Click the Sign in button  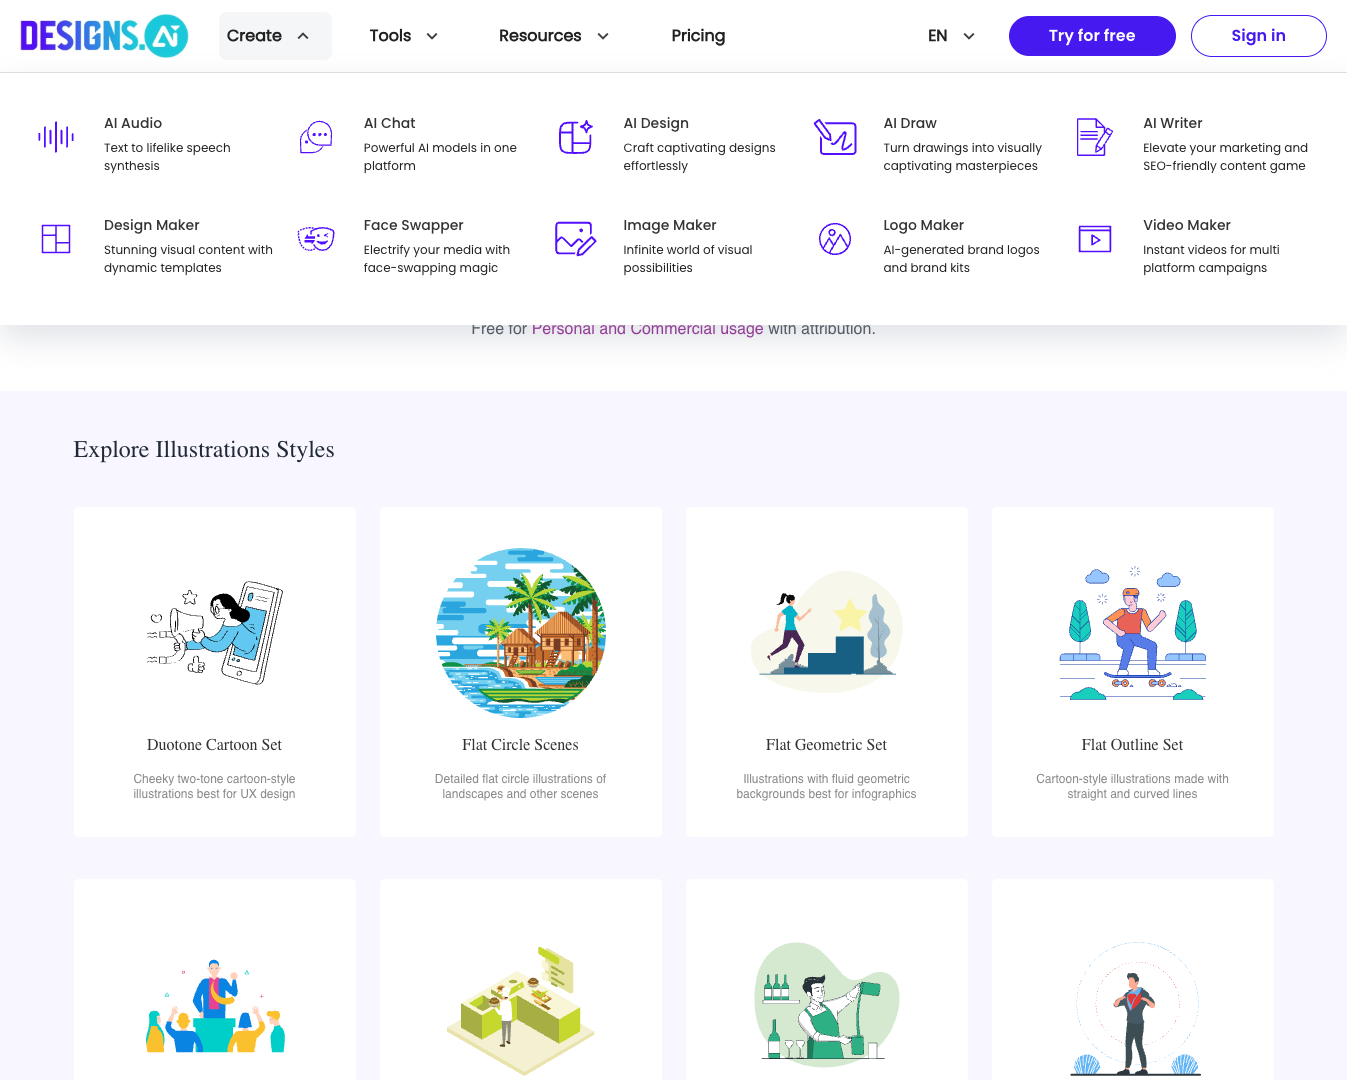click(x=1258, y=35)
